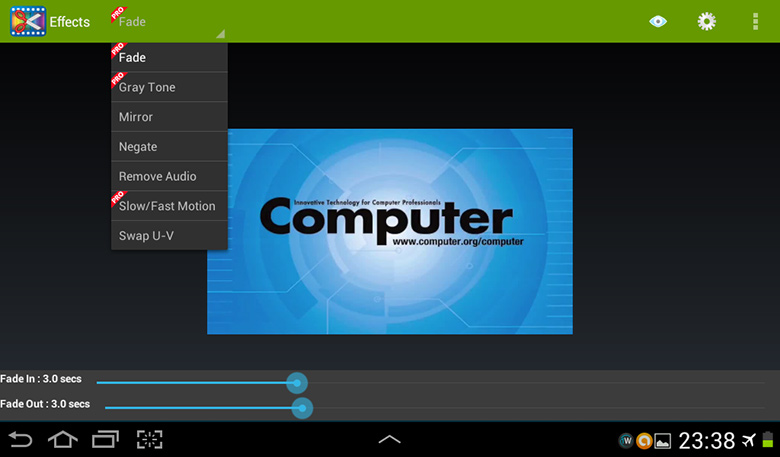Tap the airplane mode status icon

[x=748, y=440]
